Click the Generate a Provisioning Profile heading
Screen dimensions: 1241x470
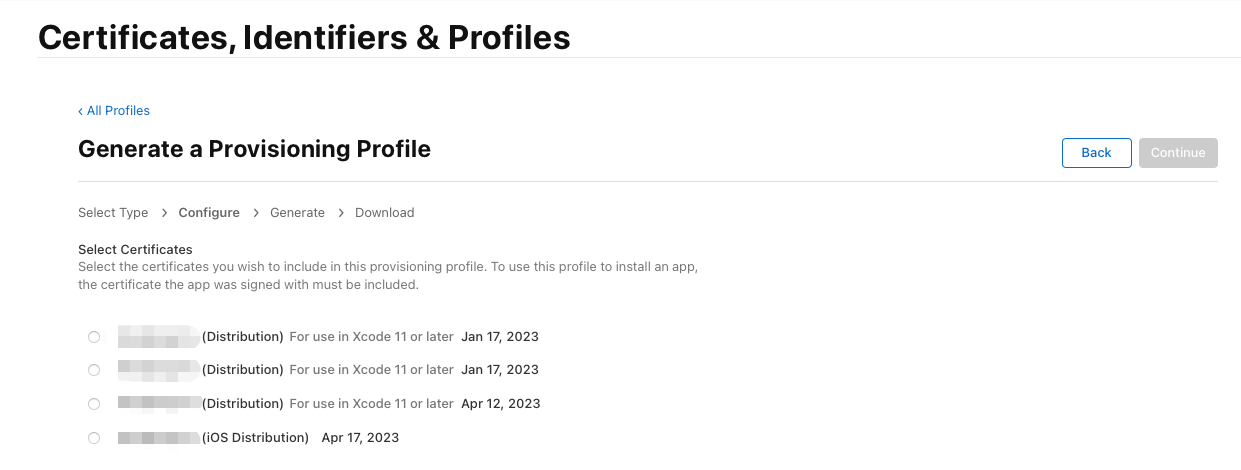pyautogui.click(x=254, y=149)
